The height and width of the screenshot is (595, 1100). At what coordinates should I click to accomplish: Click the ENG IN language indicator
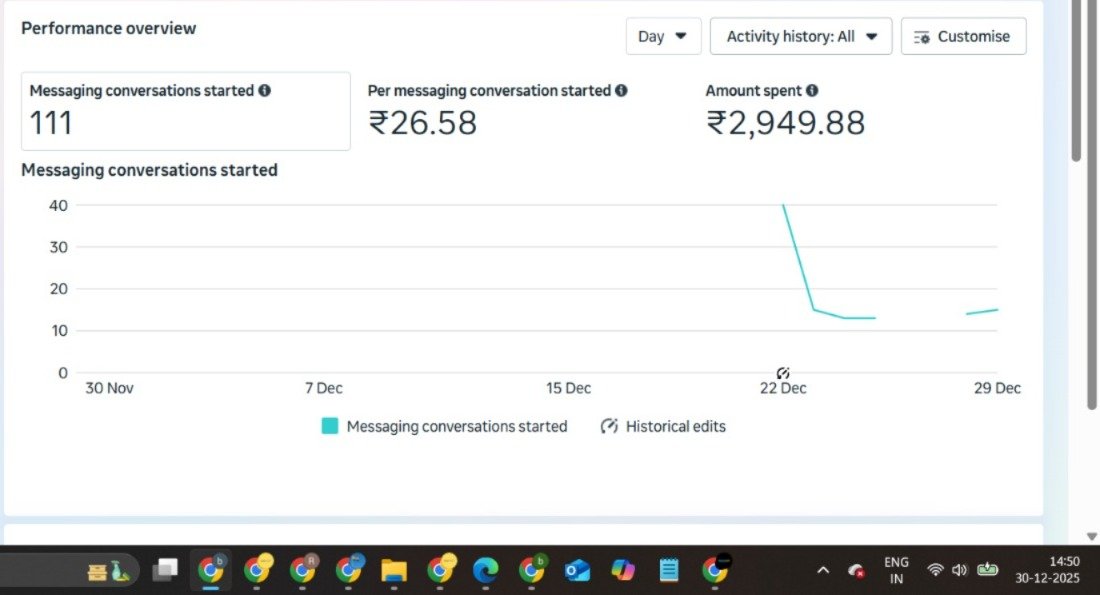(x=896, y=570)
